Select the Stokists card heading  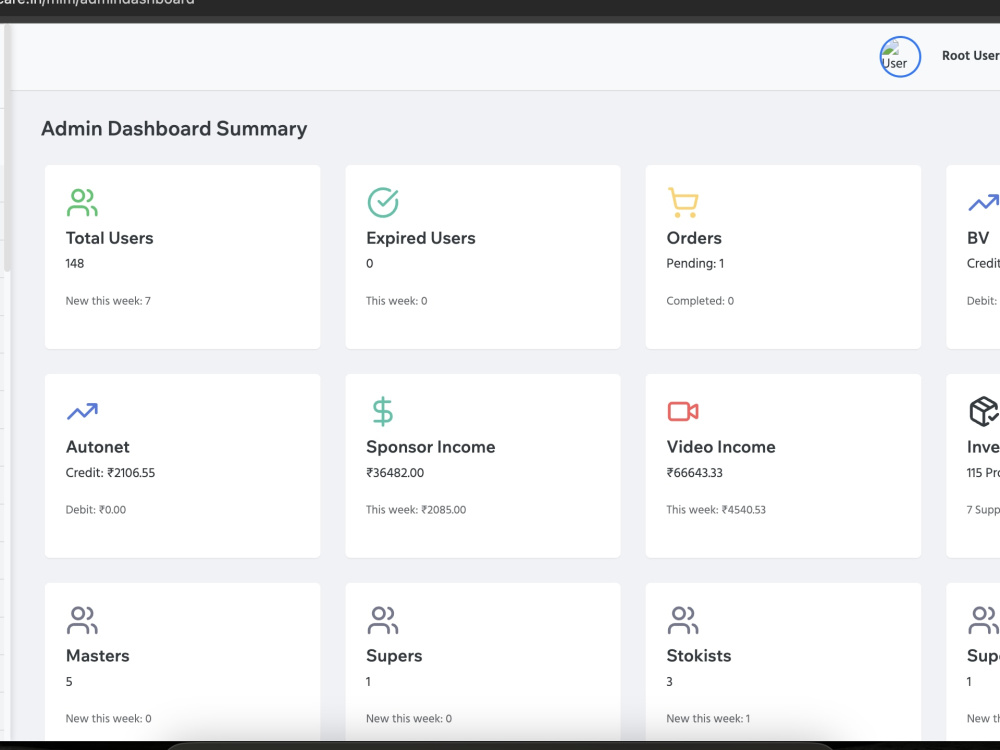click(699, 656)
